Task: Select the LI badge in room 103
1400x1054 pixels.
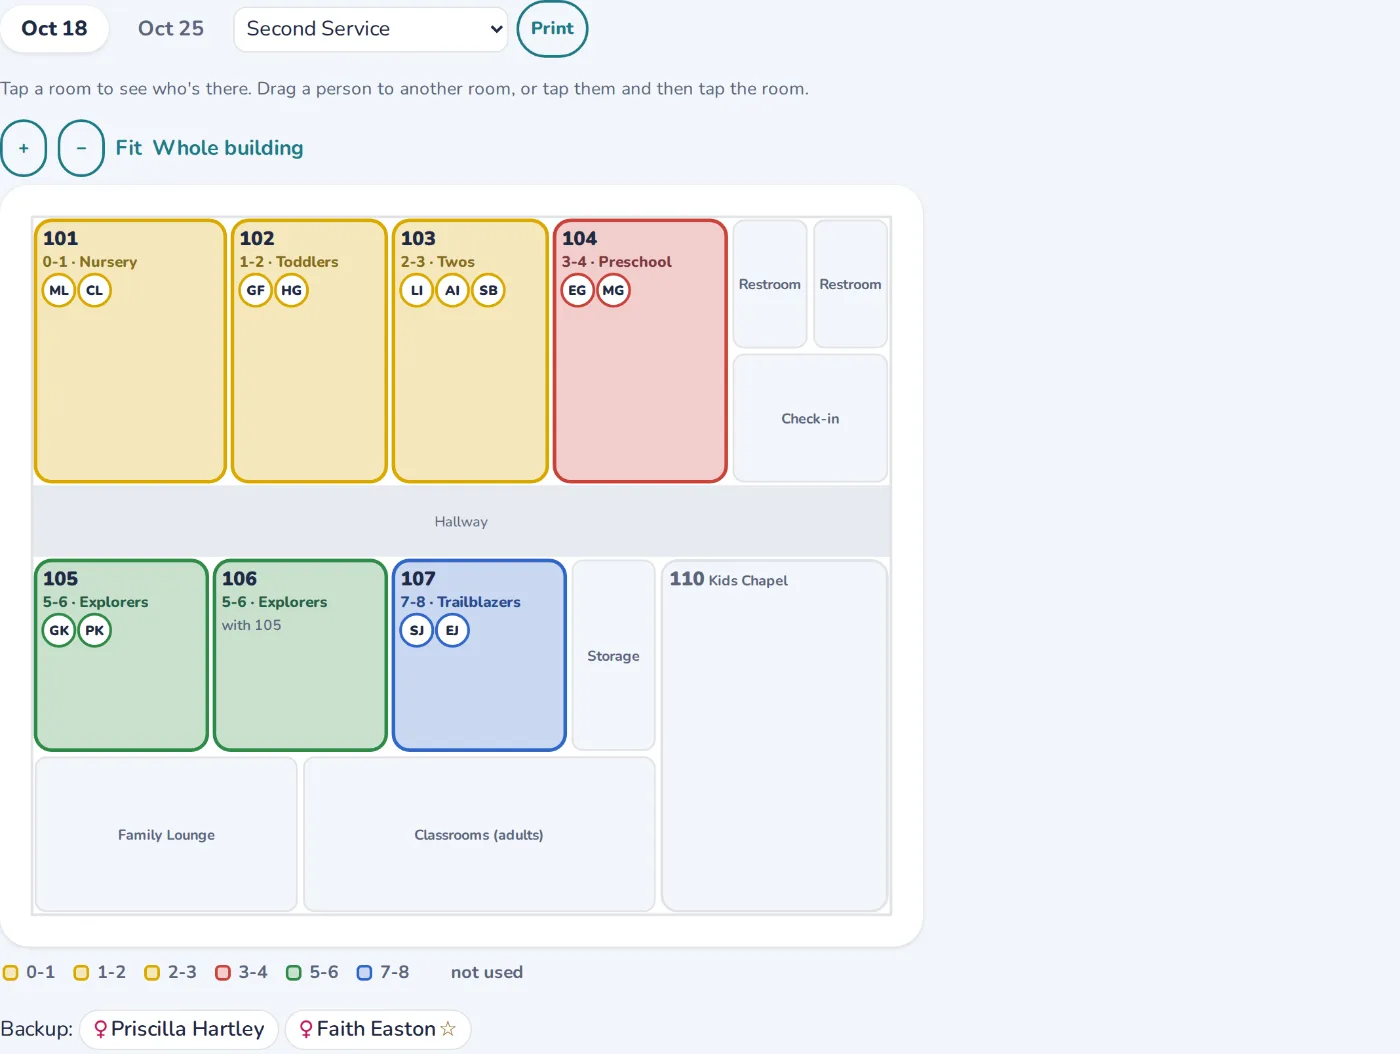Action: click(417, 291)
